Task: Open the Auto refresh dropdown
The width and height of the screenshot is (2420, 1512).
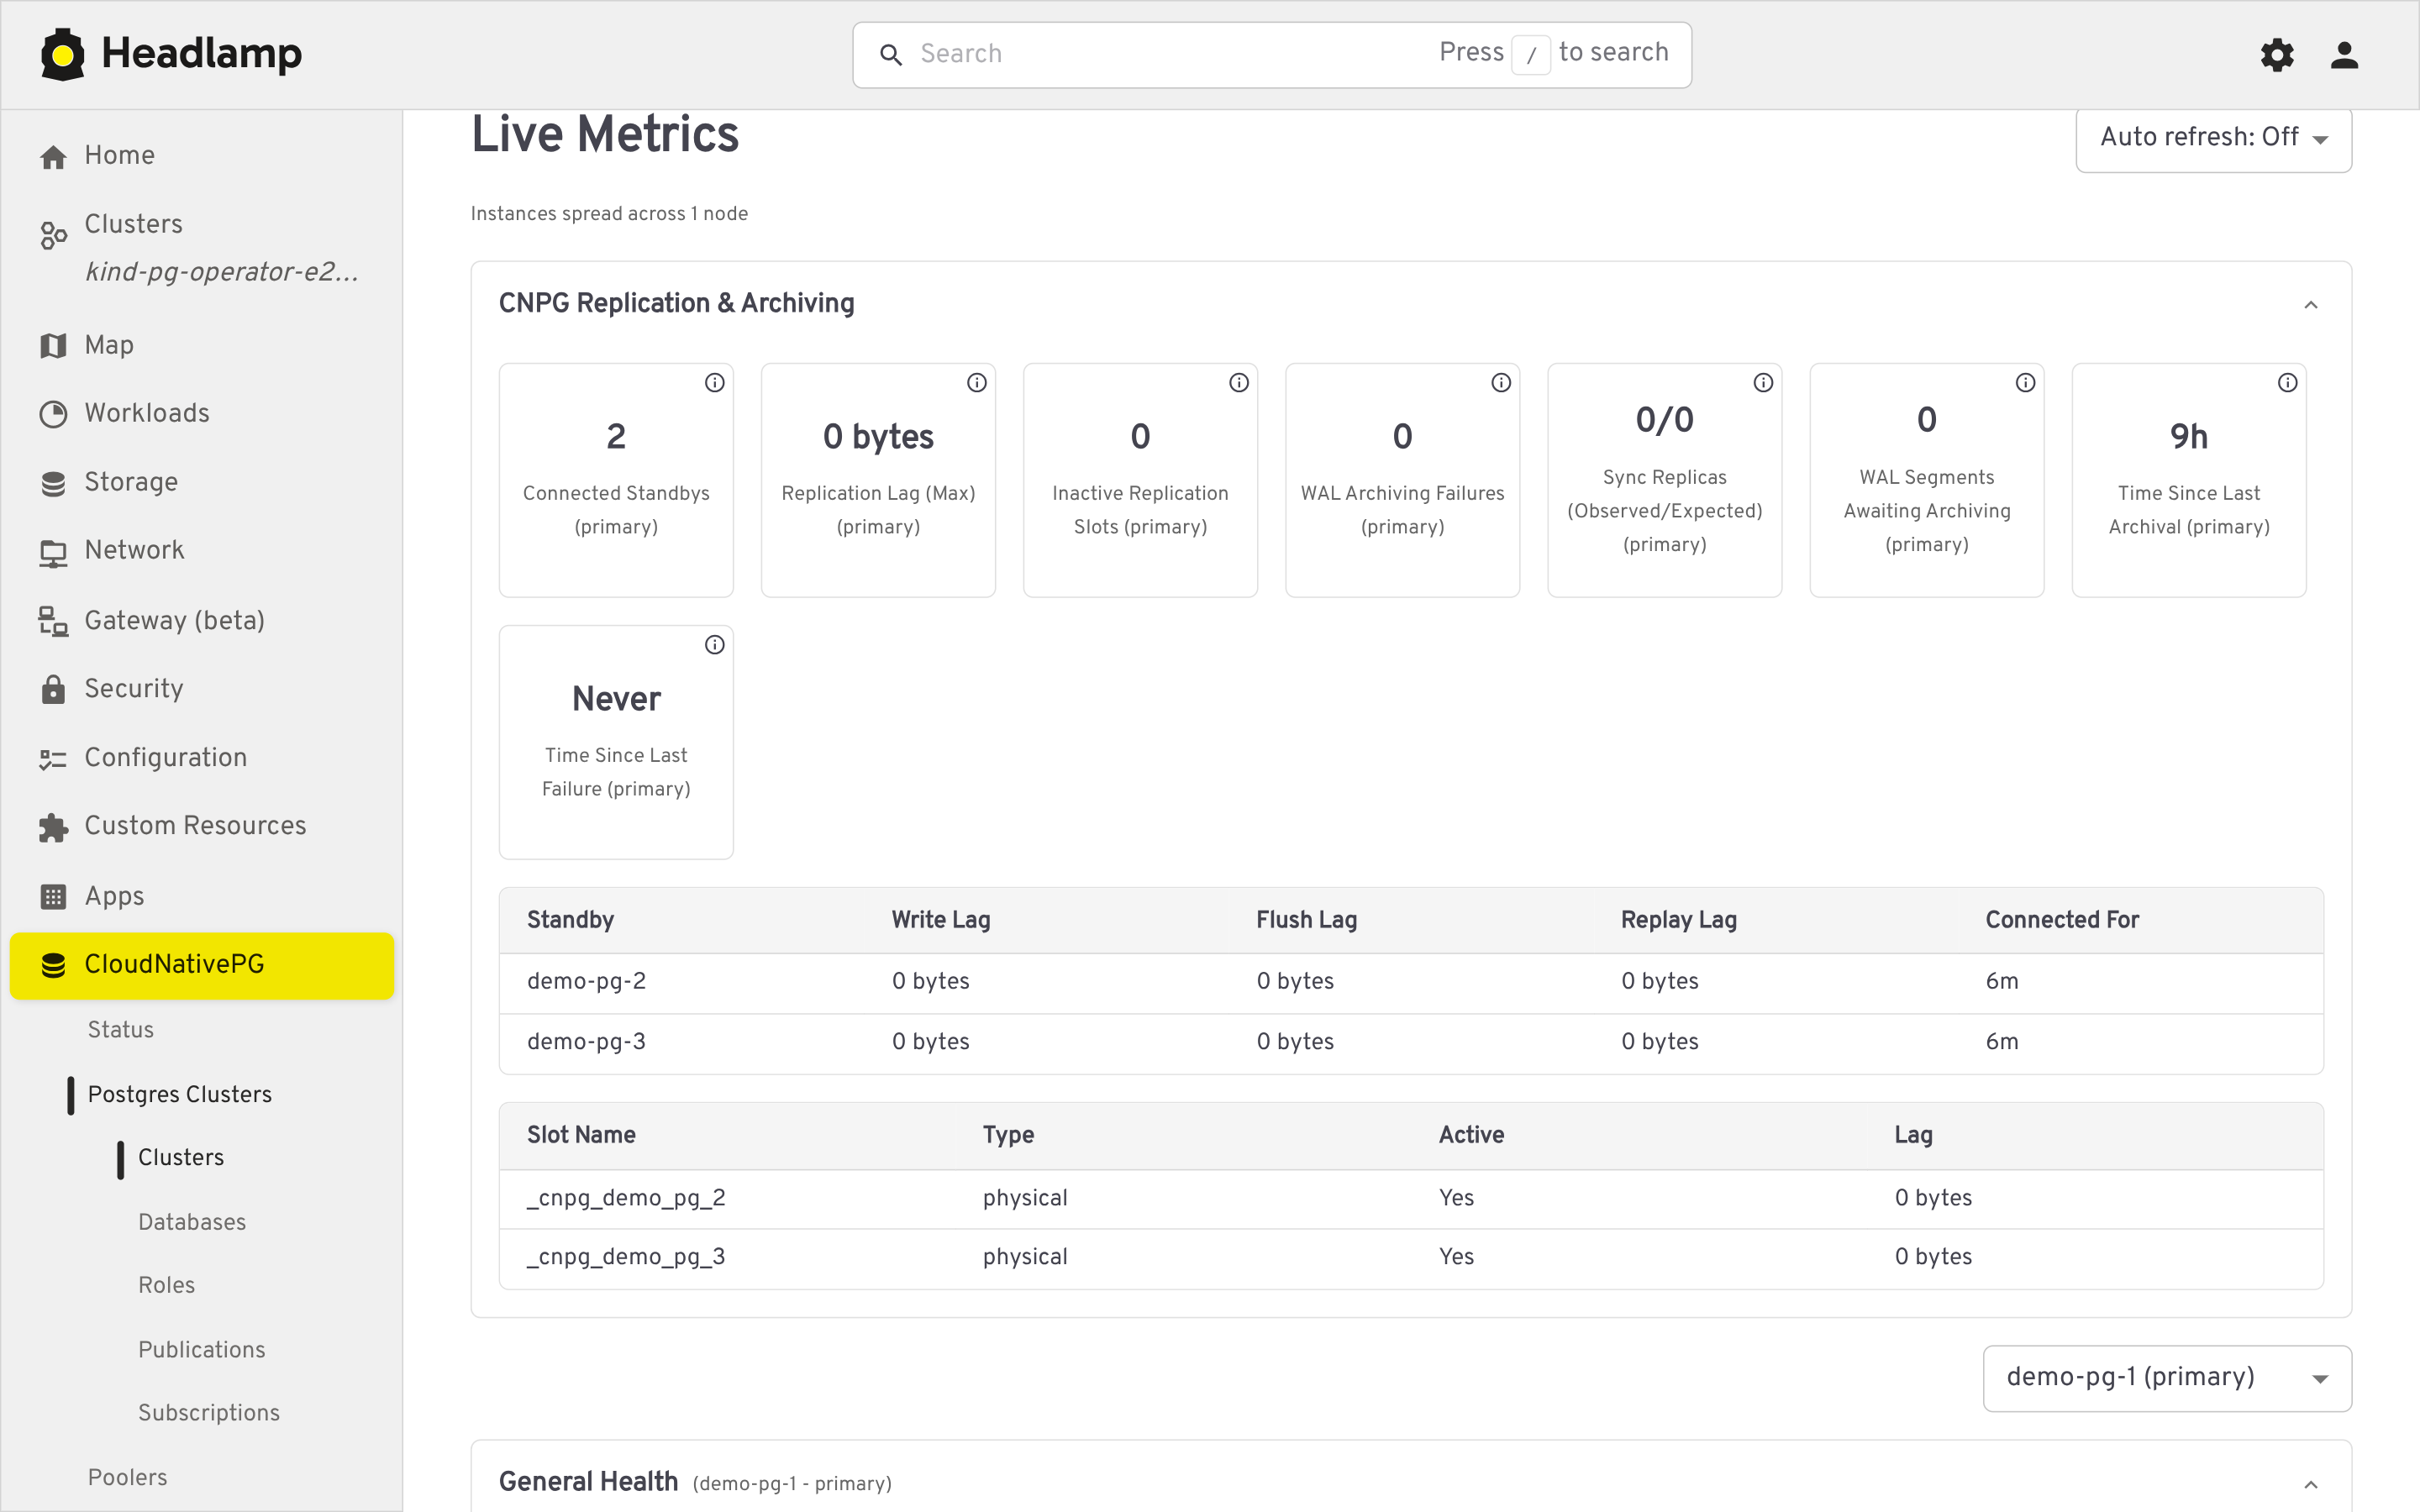Action: (2213, 139)
